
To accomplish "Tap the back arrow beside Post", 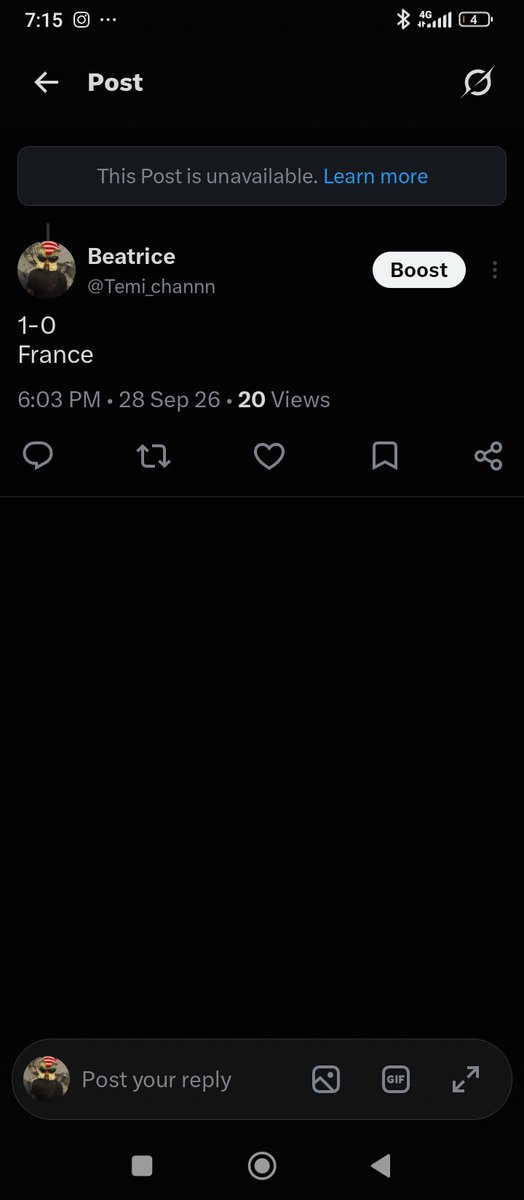I will point(46,83).
